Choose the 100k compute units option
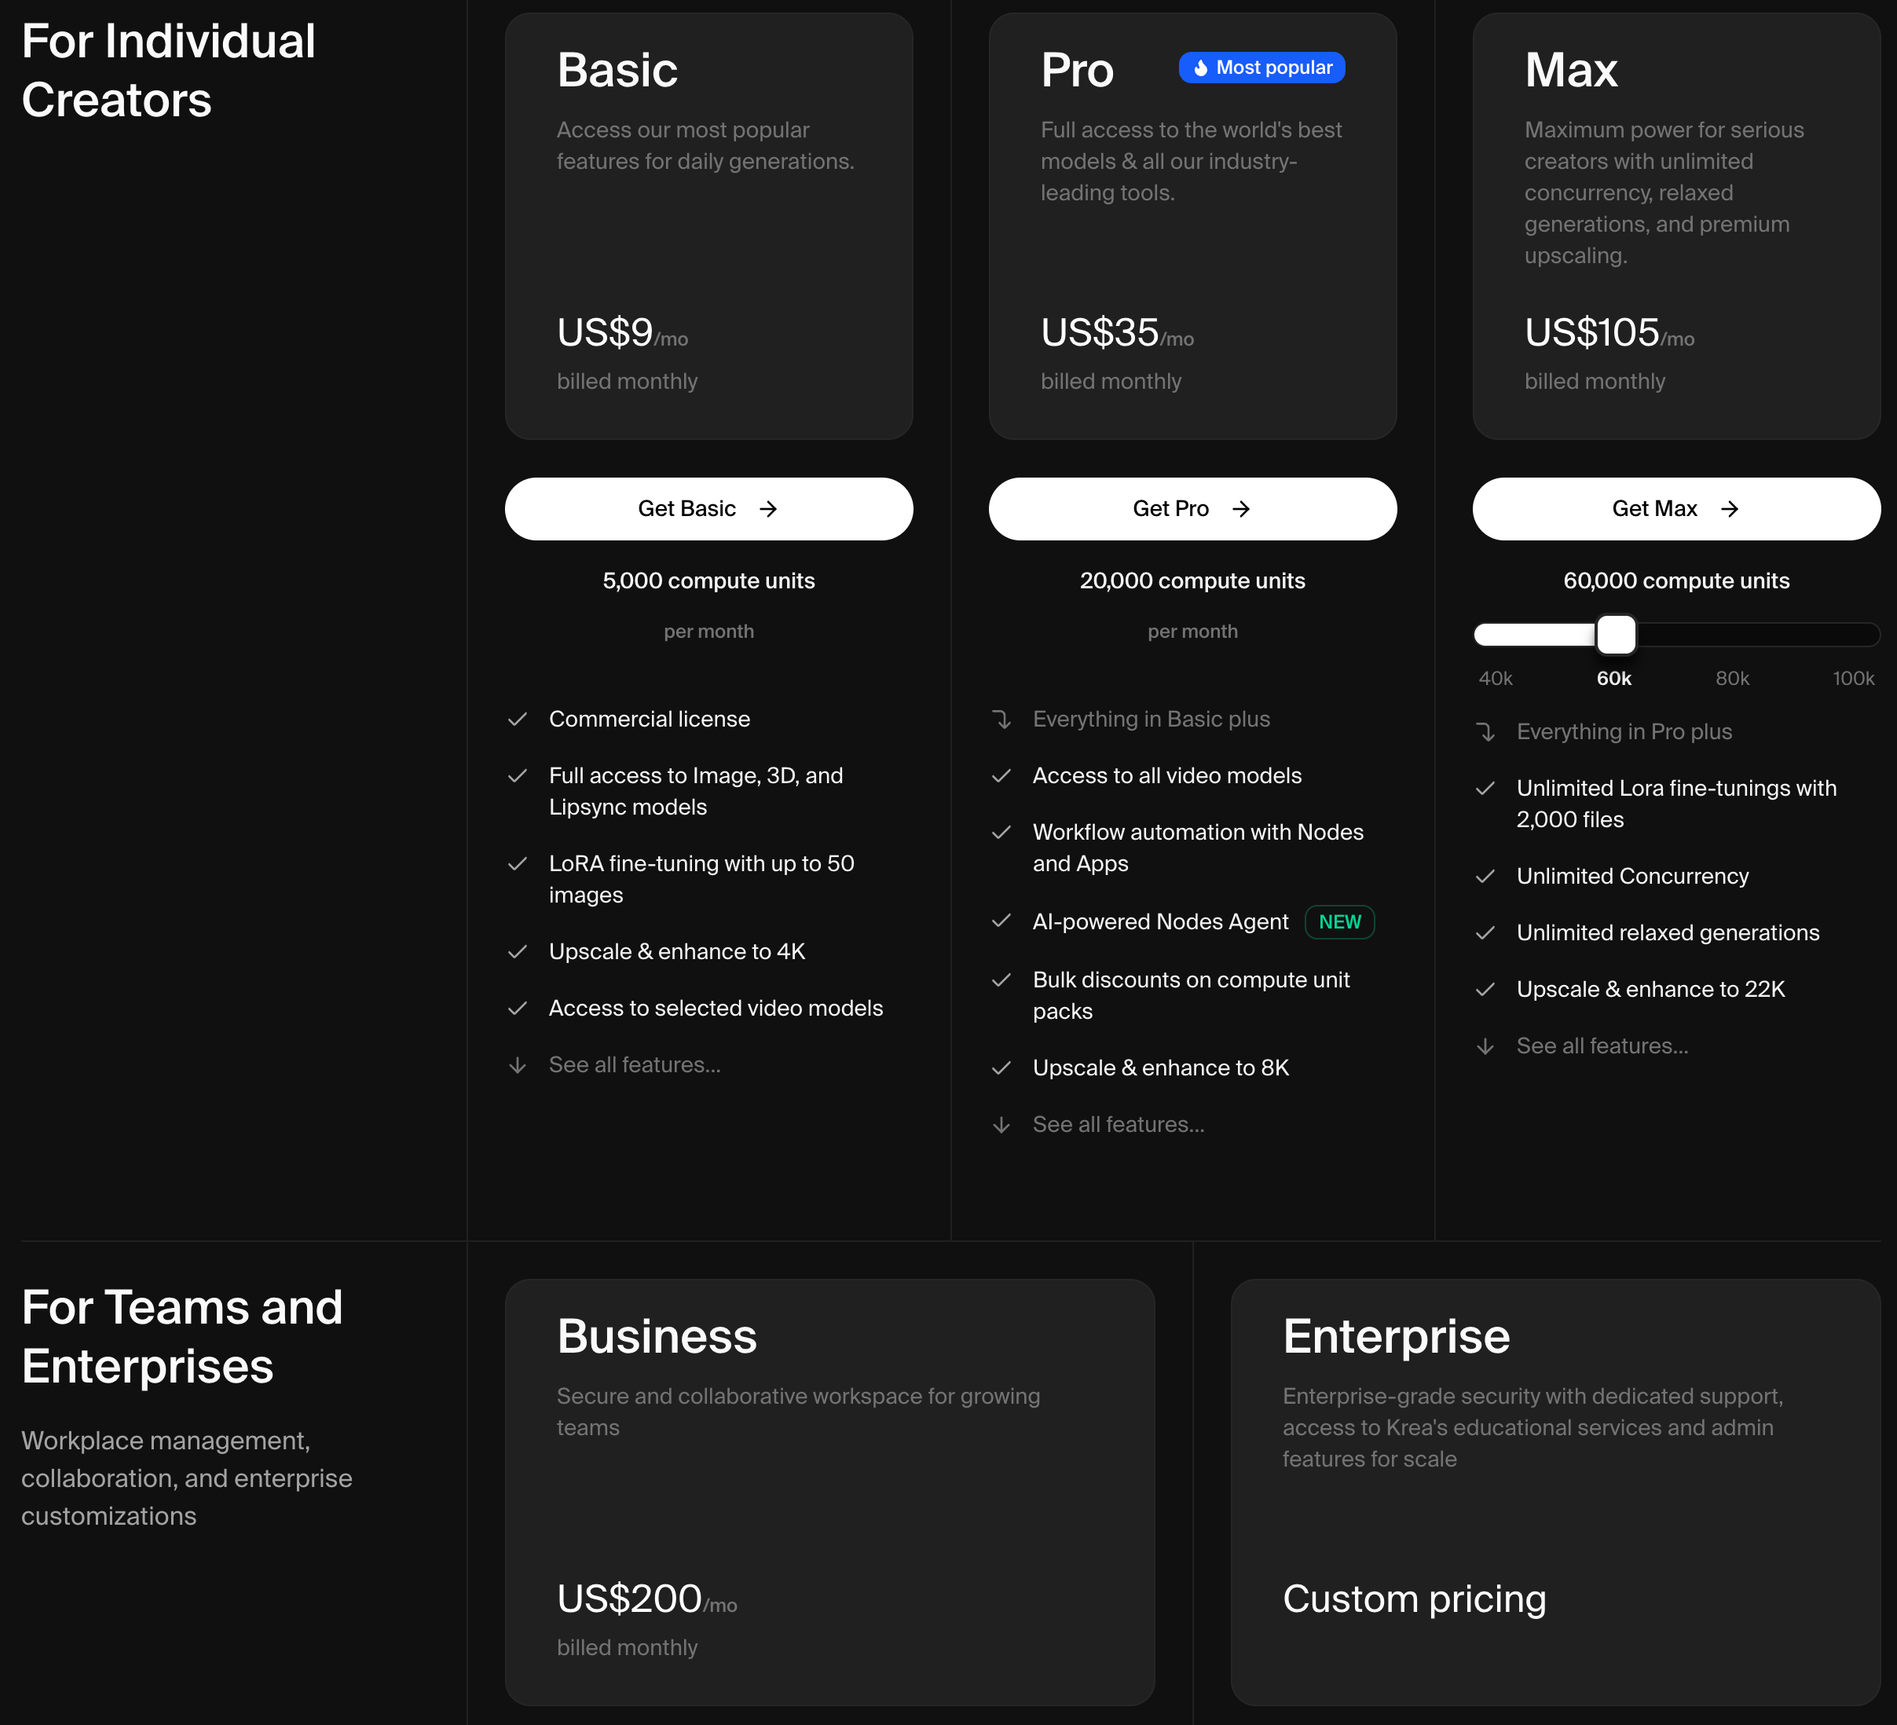1897x1725 pixels. coord(1852,678)
